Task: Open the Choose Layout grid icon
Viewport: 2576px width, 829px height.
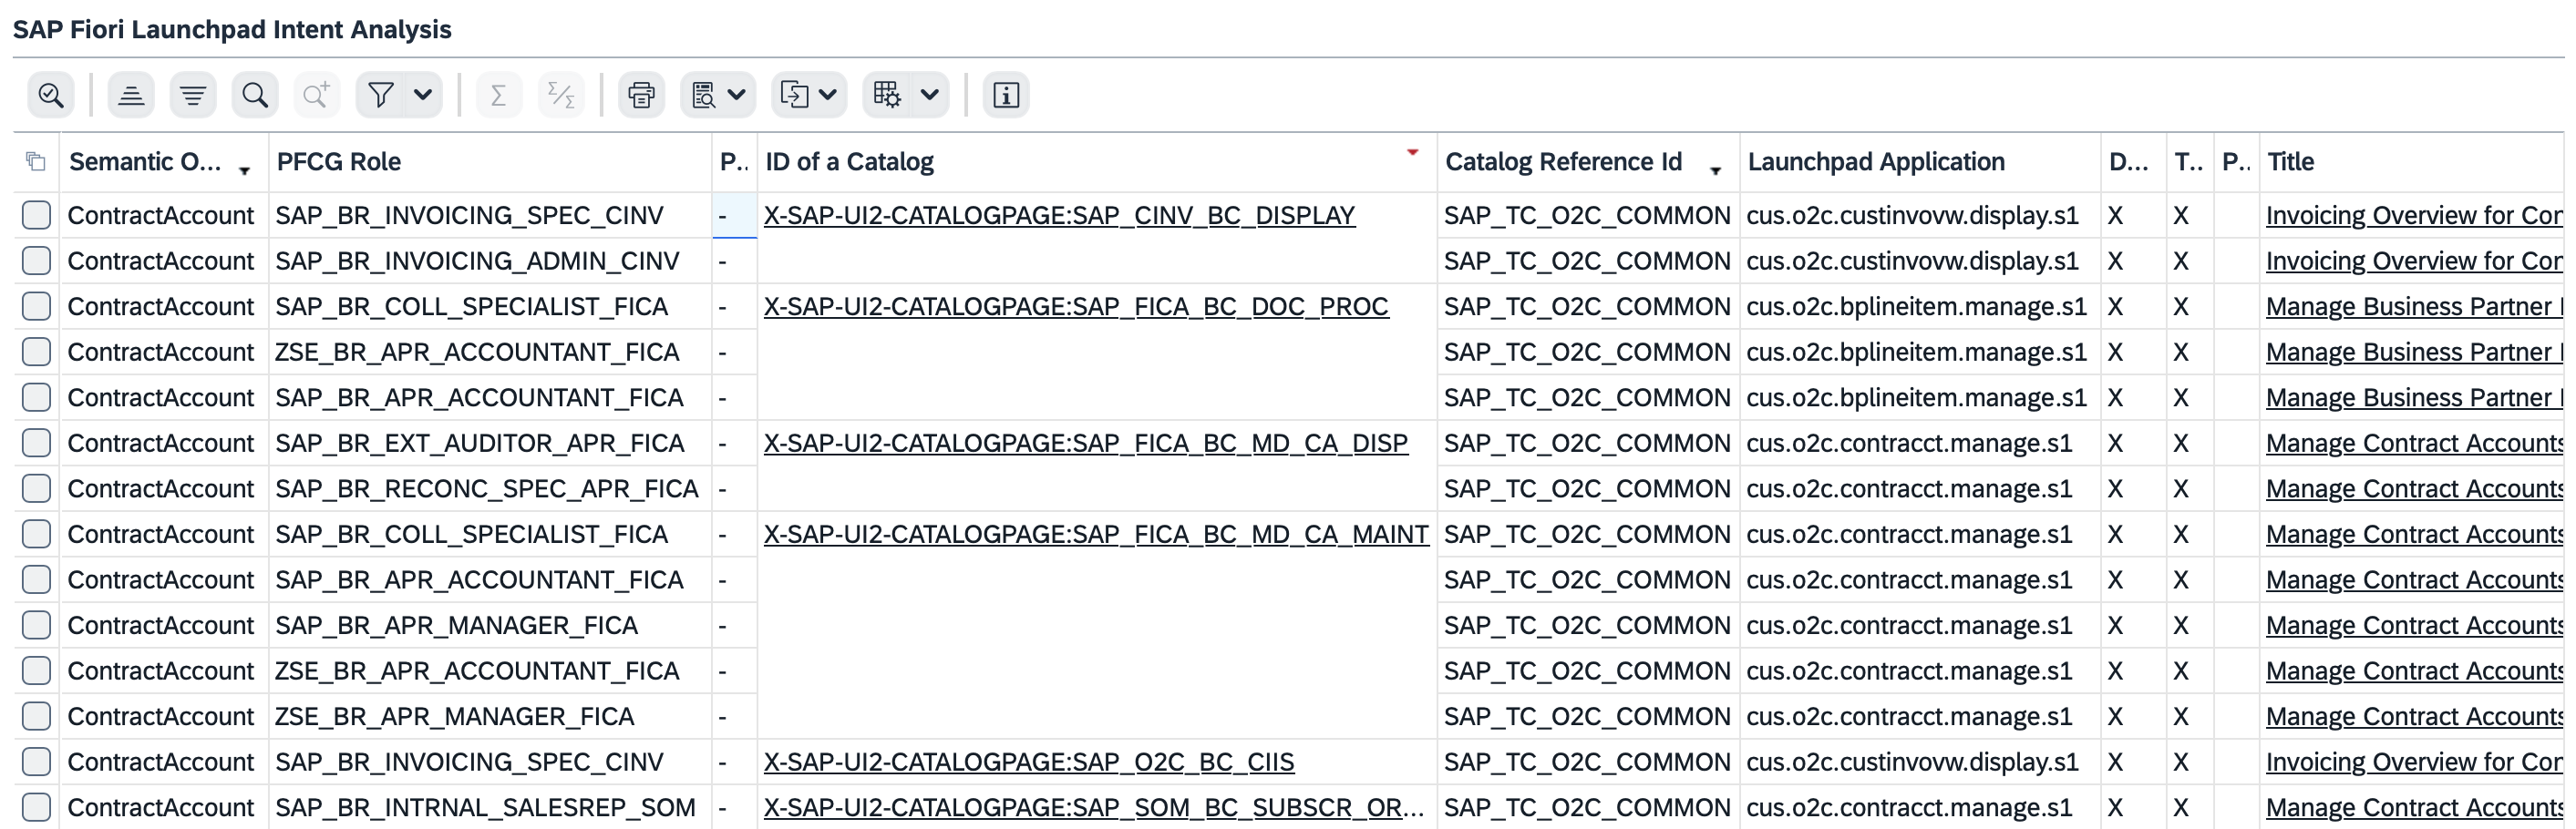Action: click(887, 95)
